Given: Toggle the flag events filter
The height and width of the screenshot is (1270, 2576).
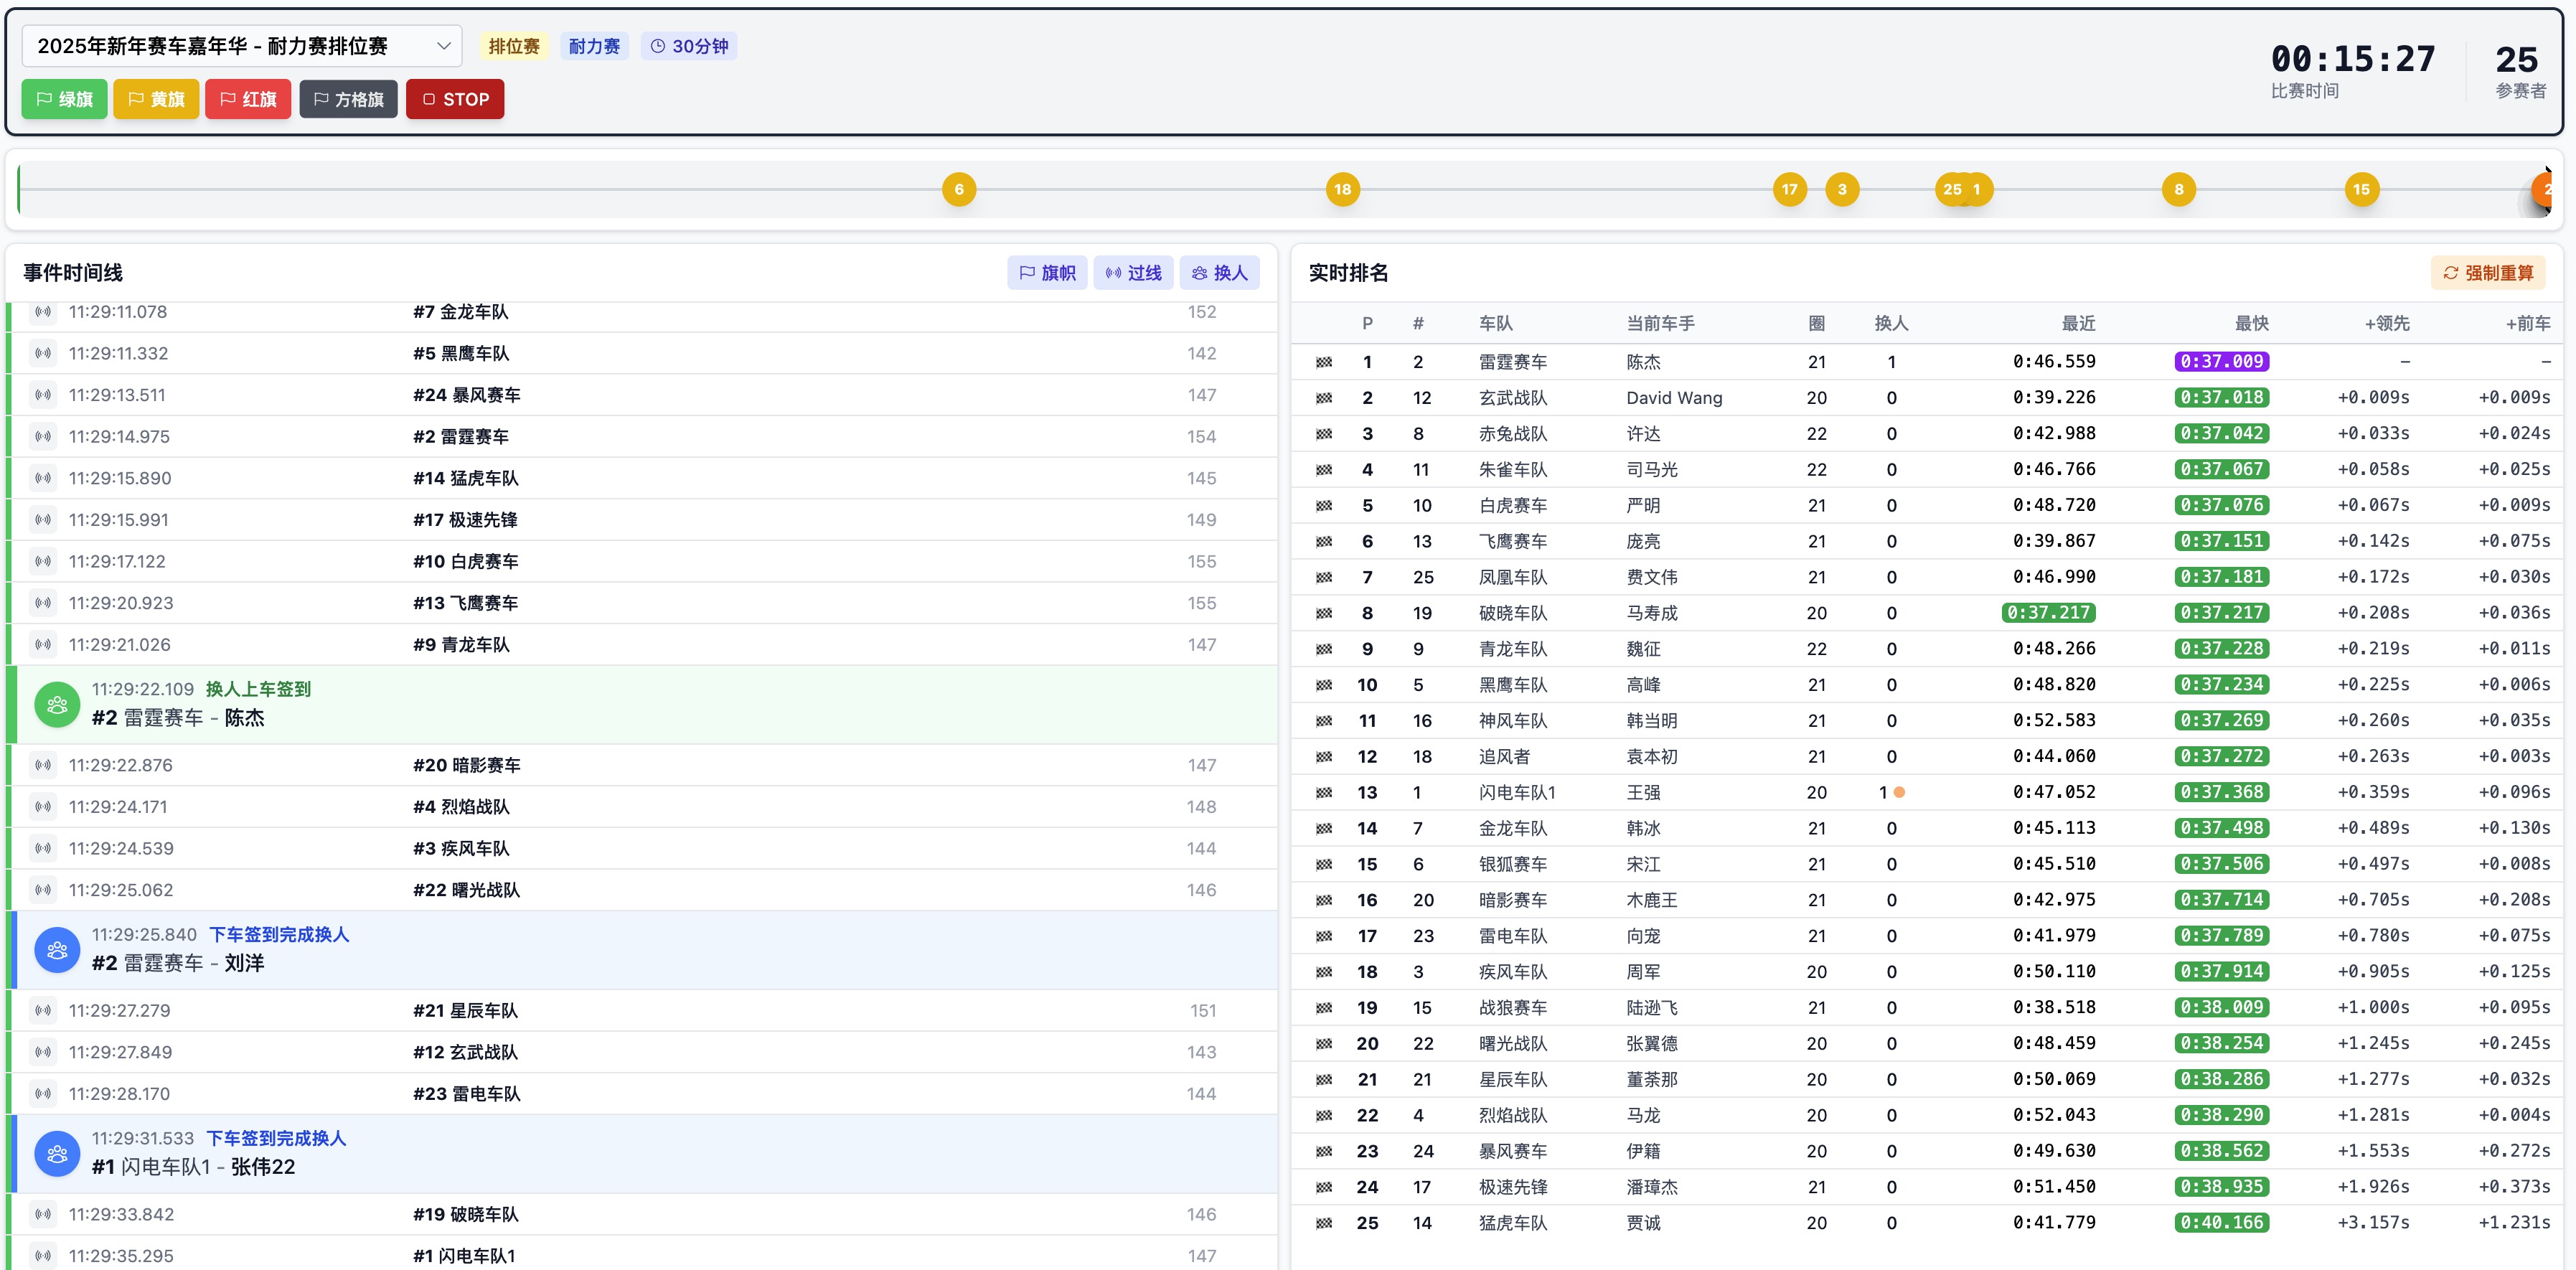Looking at the screenshot, I should click(1047, 273).
